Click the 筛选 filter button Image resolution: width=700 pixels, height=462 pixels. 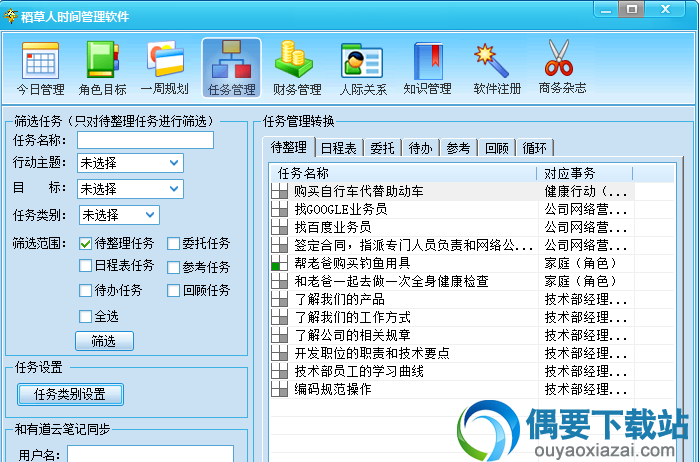pyautogui.click(x=104, y=341)
